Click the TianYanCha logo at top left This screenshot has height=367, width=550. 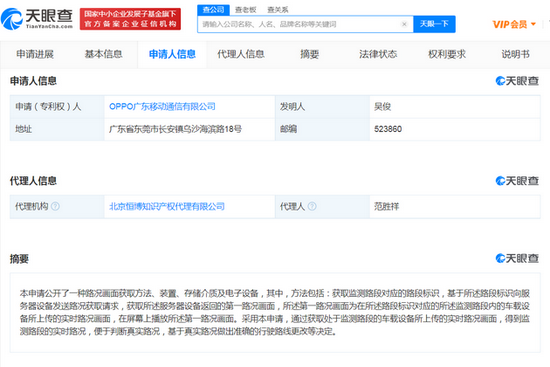[x=37, y=19]
